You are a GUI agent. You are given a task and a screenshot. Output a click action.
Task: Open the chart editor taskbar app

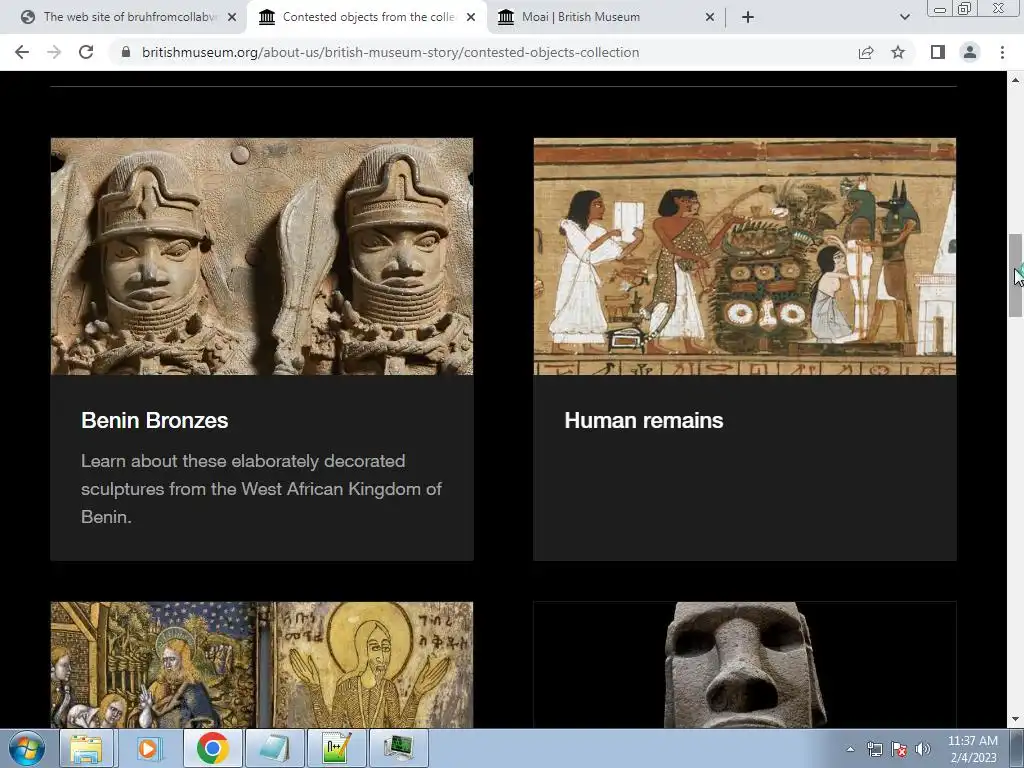click(337, 748)
